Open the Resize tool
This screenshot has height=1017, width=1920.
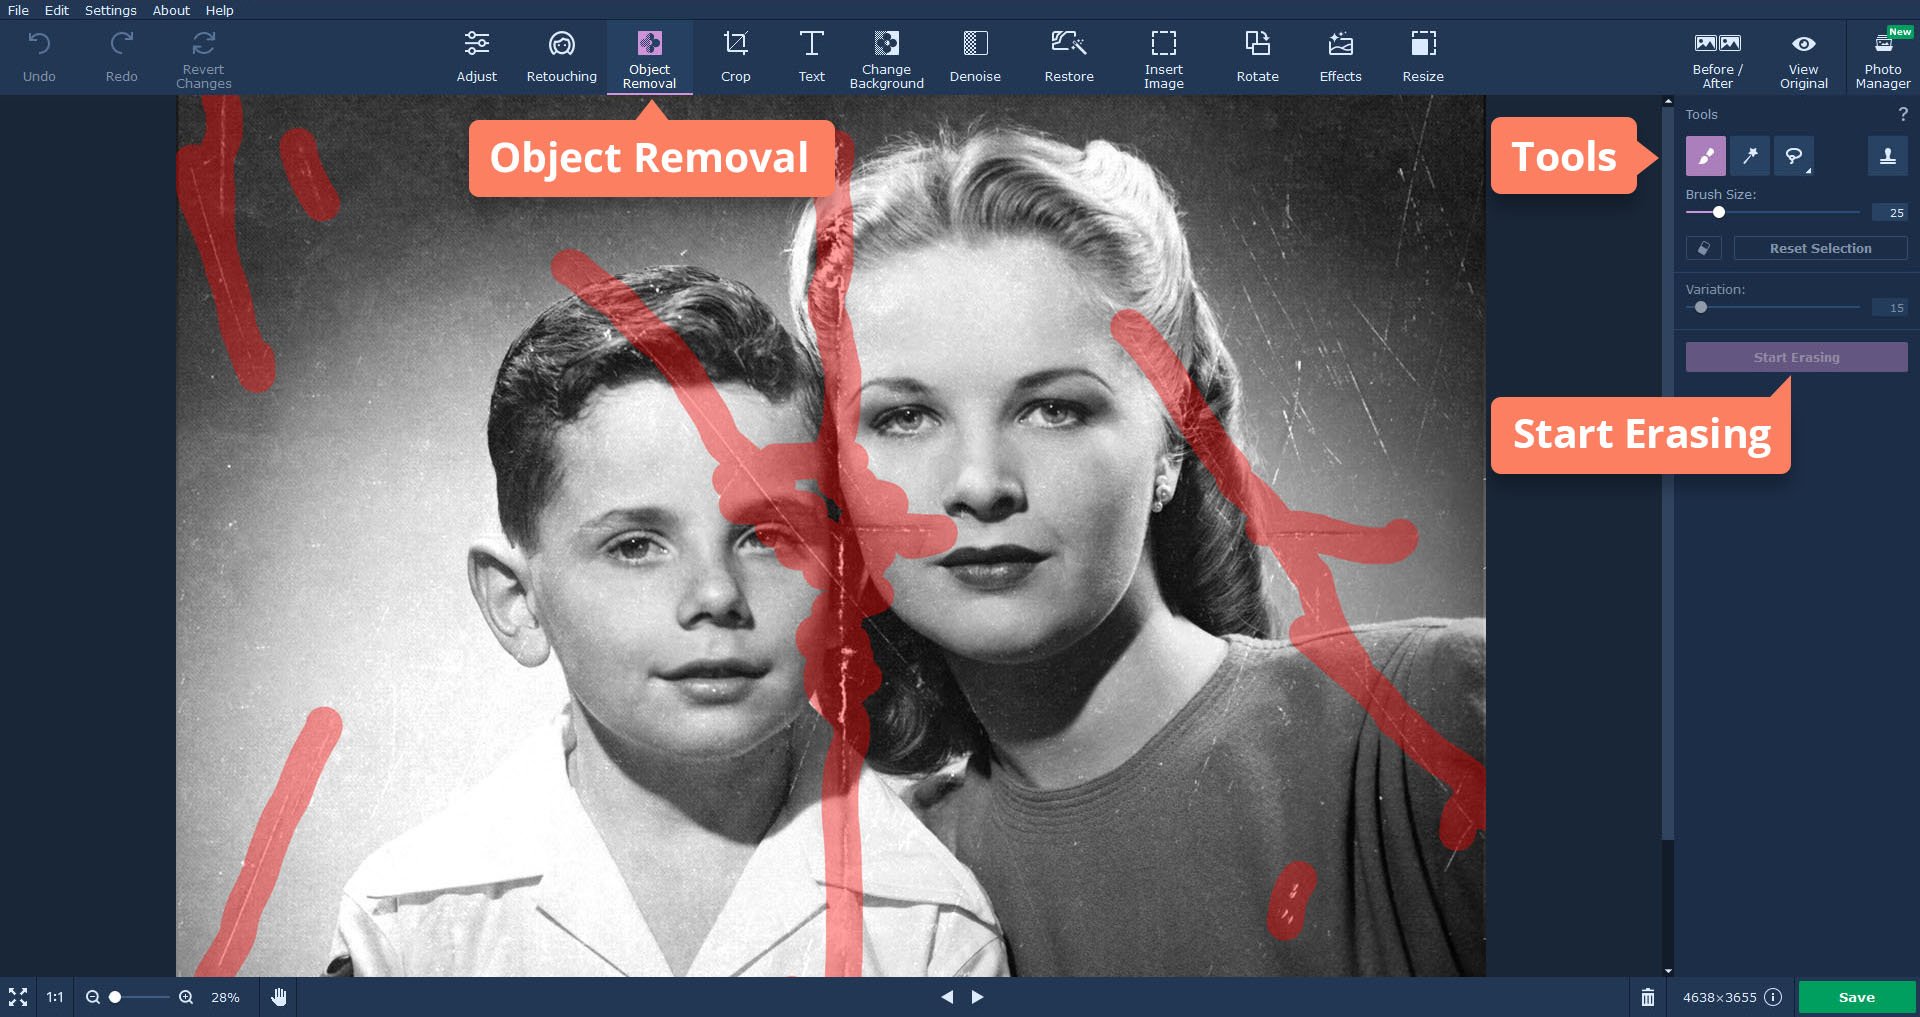point(1423,57)
